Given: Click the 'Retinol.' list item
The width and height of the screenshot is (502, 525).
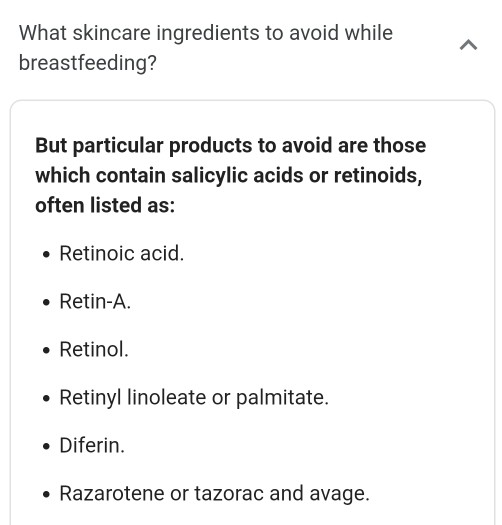Looking at the screenshot, I should (x=94, y=349).
